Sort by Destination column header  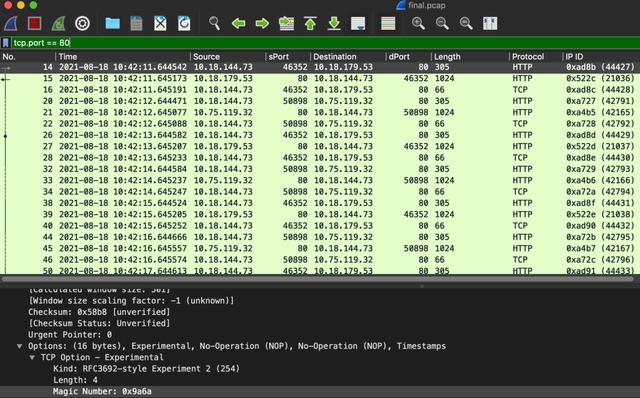(x=348, y=56)
